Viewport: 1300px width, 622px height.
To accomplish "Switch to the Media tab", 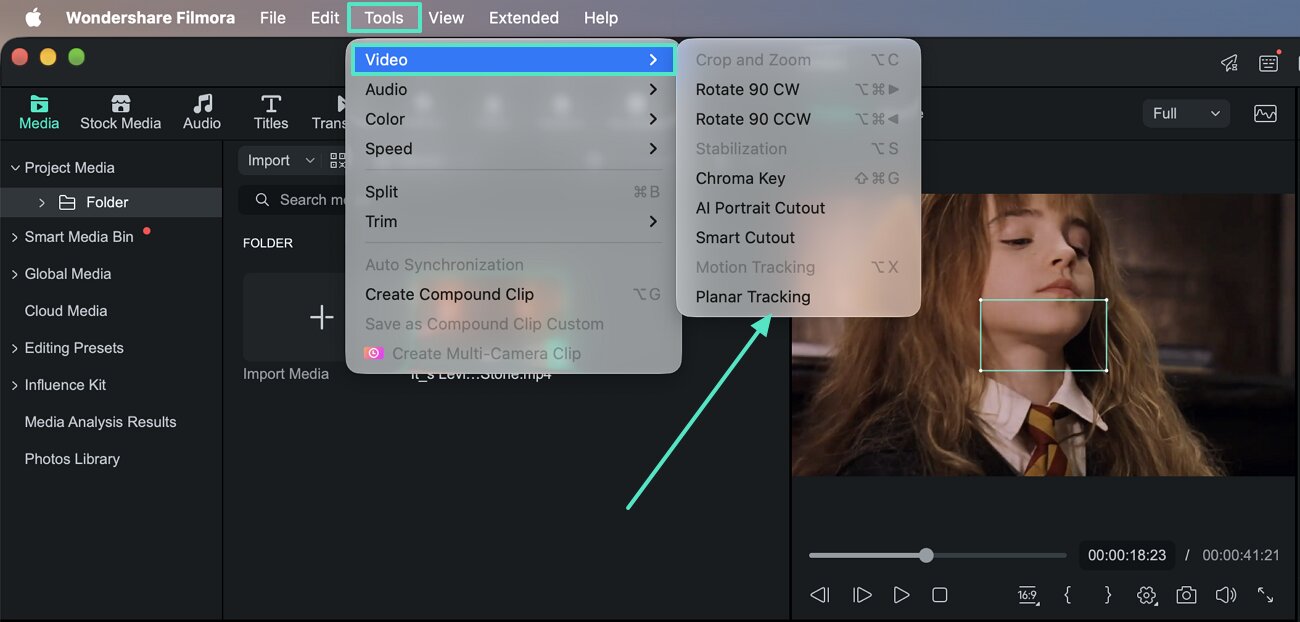I will pyautogui.click(x=39, y=112).
